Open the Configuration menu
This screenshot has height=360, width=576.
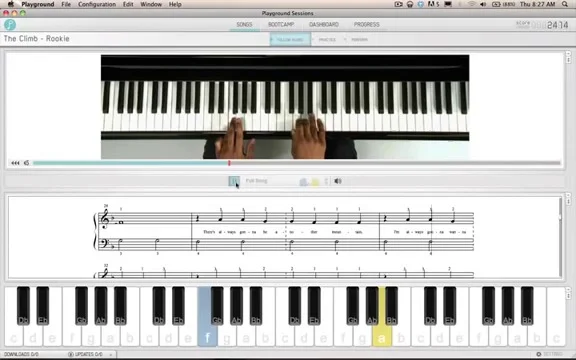click(97, 4)
